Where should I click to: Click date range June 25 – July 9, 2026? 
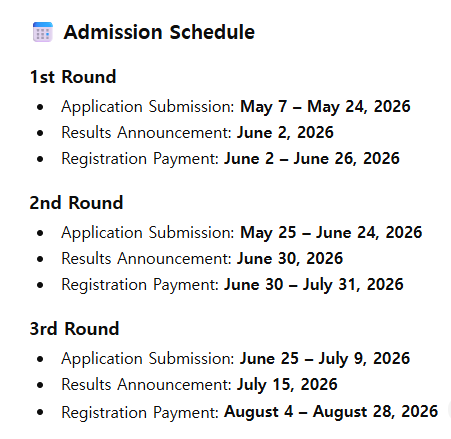(325, 359)
